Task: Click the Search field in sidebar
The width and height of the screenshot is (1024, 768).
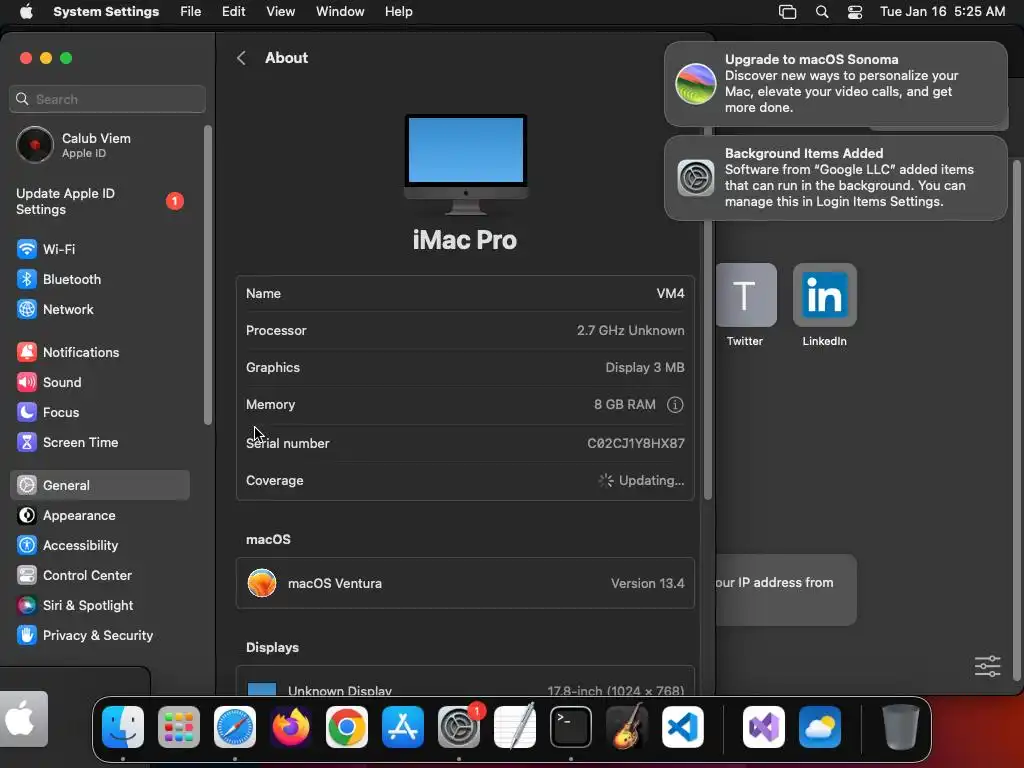Action: (x=107, y=99)
